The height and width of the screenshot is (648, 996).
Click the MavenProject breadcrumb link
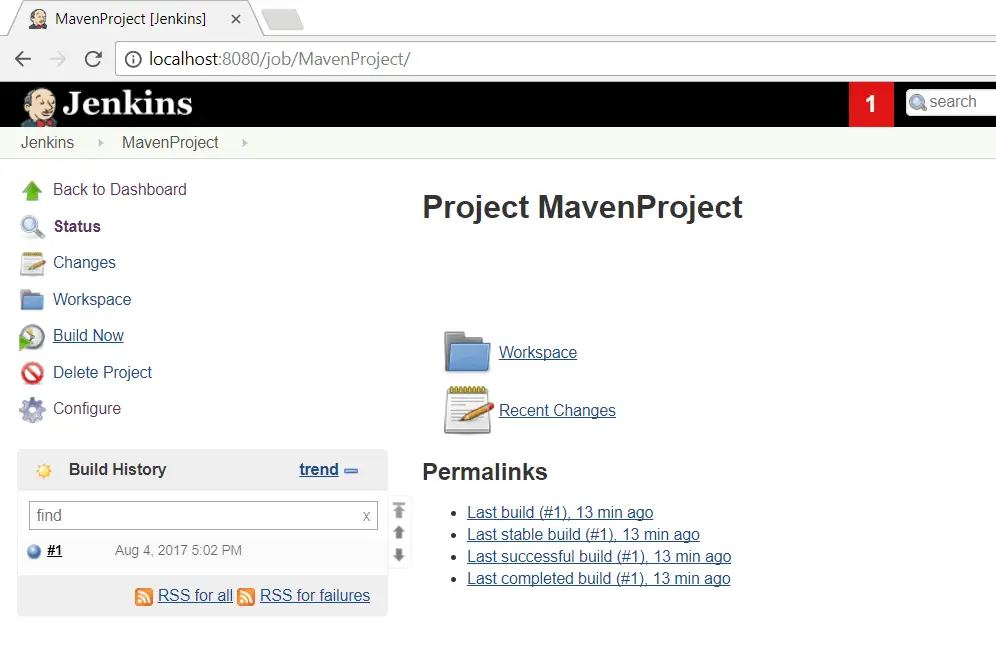[170, 143]
